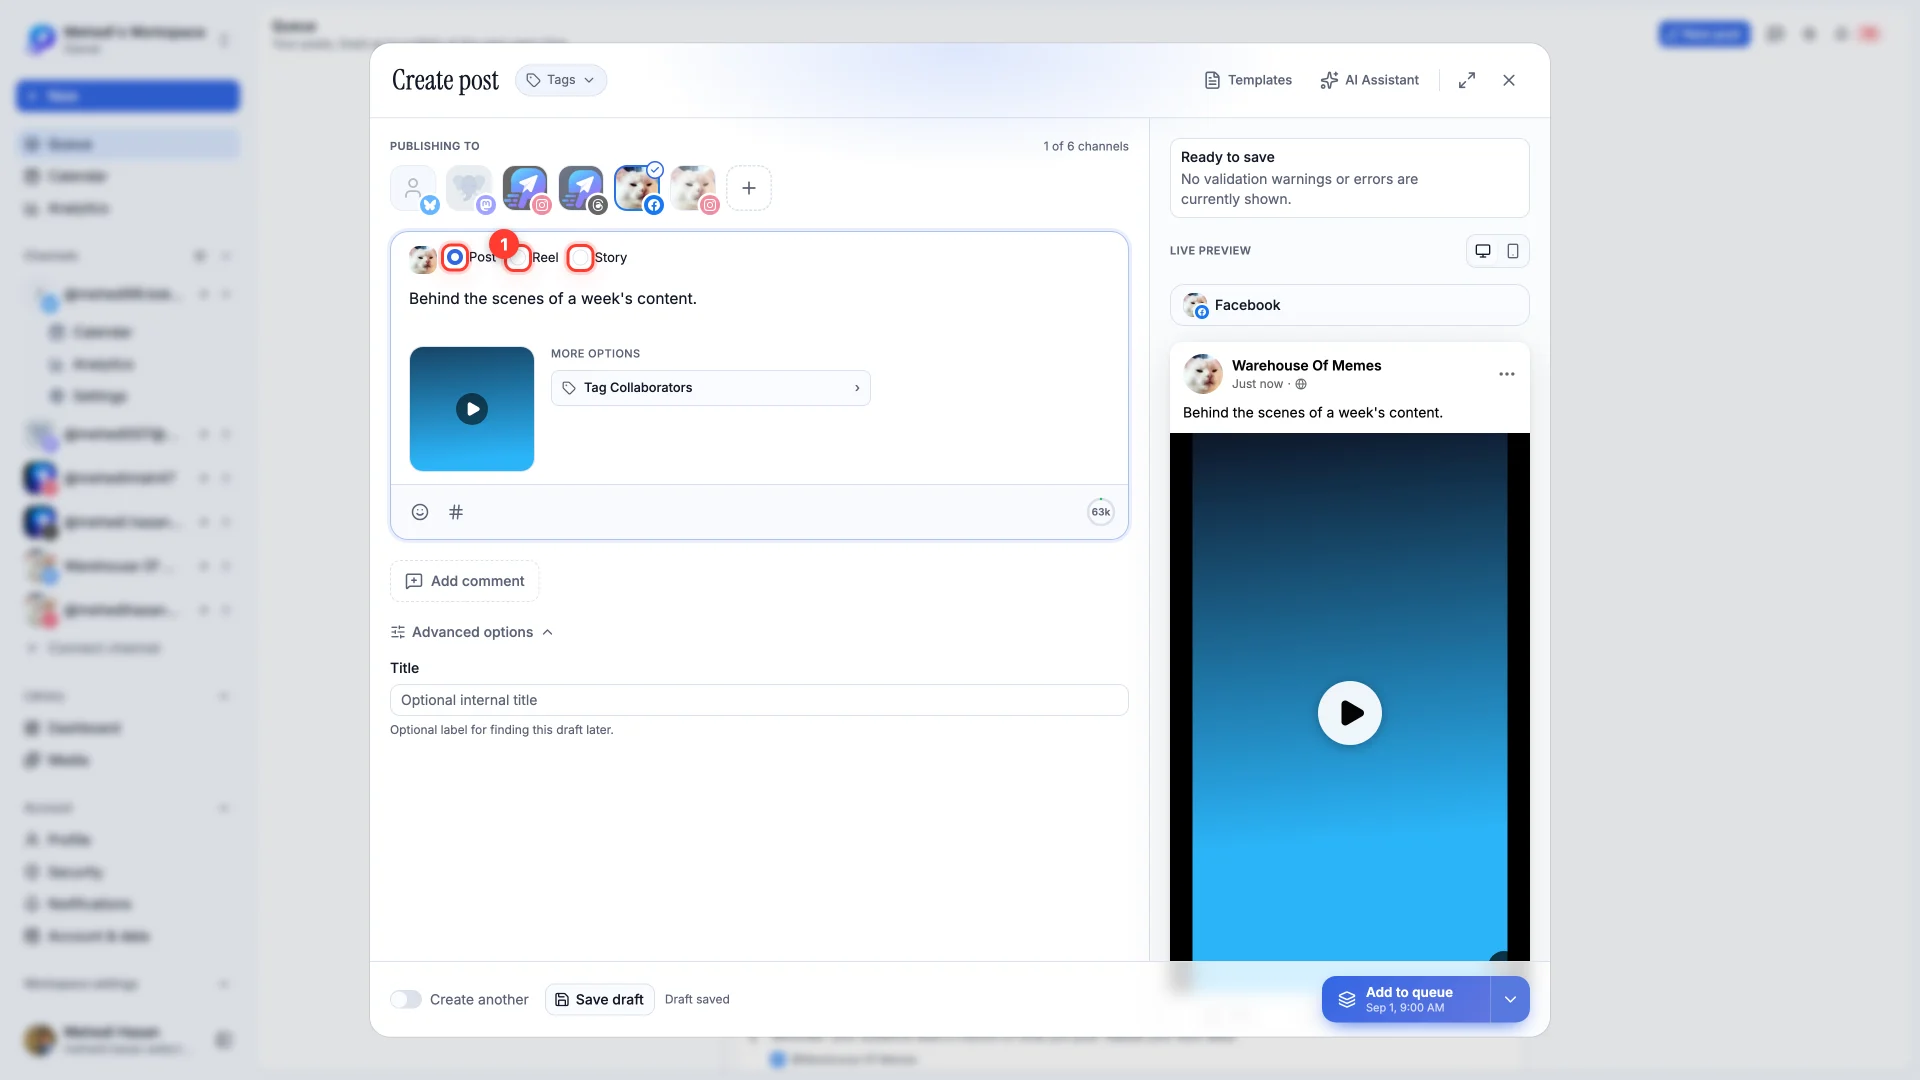Select the Threads rocket channel
The image size is (1920, 1080).
(x=581, y=188)
